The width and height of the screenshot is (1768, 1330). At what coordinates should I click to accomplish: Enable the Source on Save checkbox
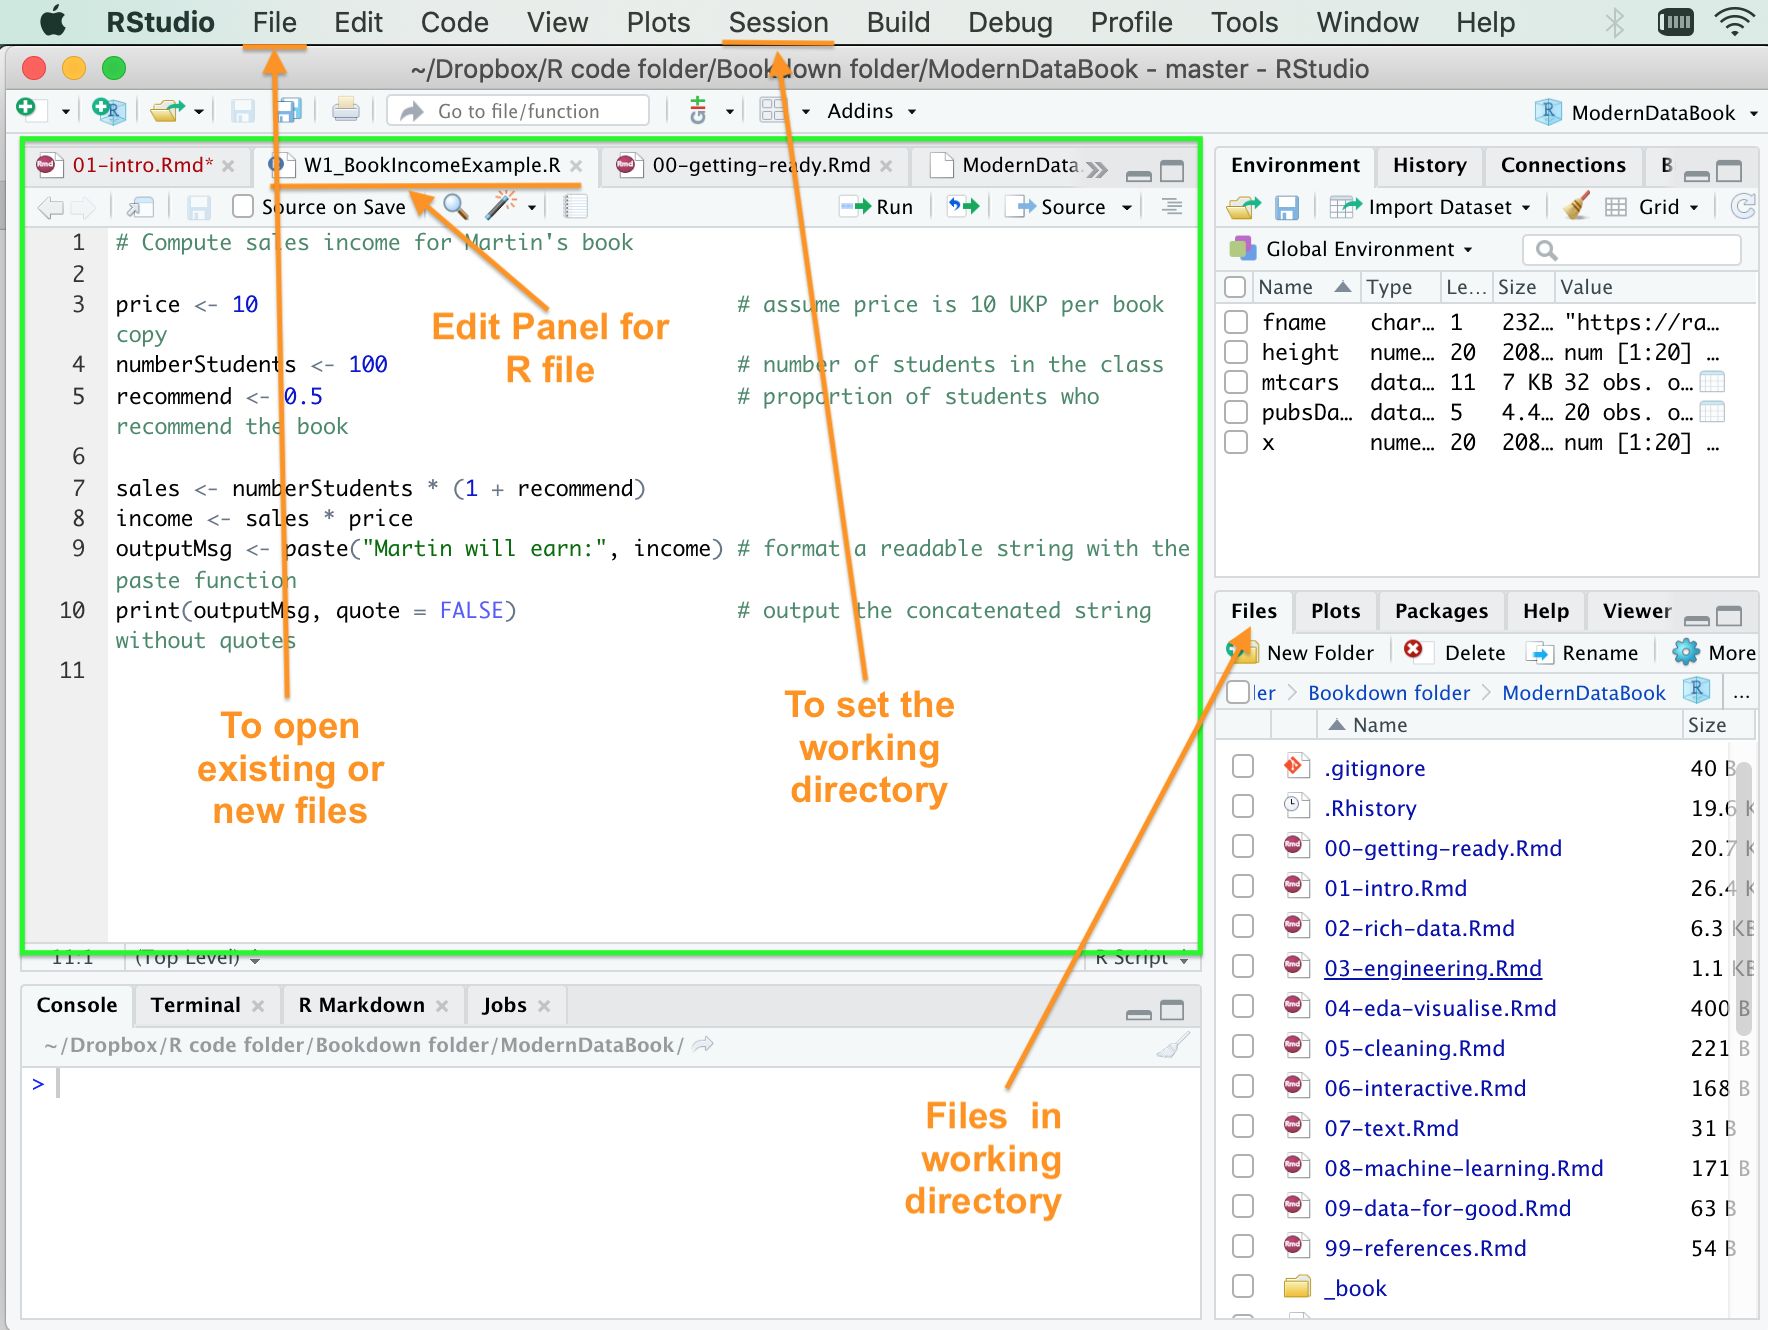[243, 206]
